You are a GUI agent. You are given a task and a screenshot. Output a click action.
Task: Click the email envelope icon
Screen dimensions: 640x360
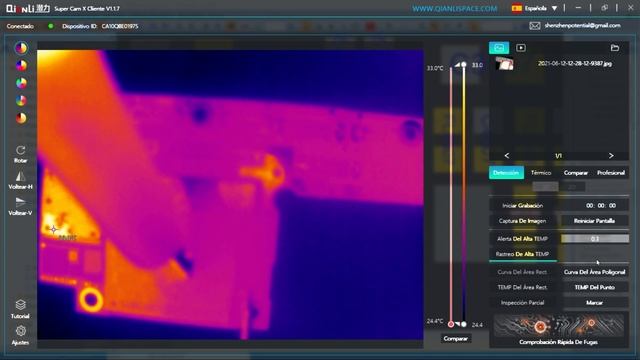[x=535, y=26]
